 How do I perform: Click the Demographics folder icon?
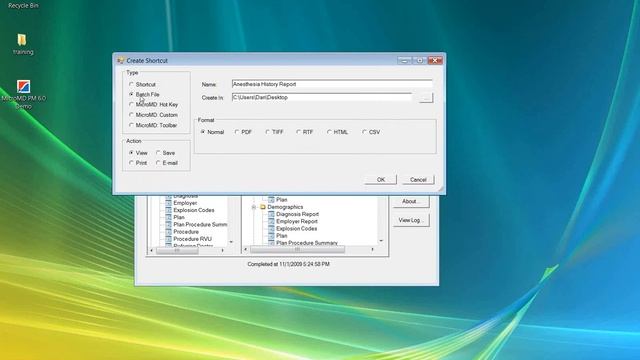point(263,207)
